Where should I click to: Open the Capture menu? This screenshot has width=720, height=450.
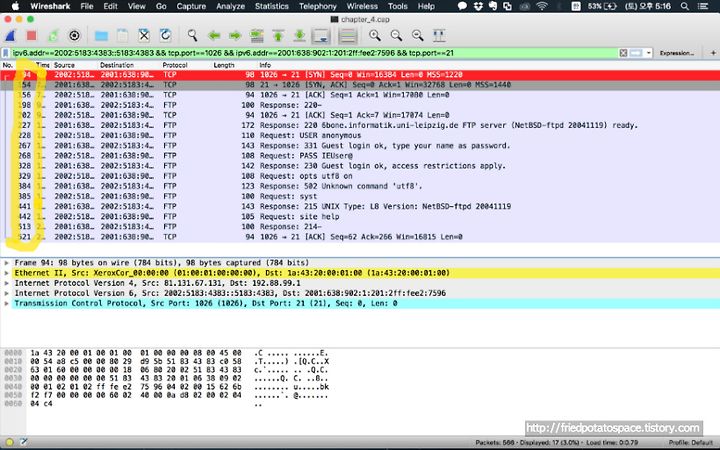click(x=191, y=6)
